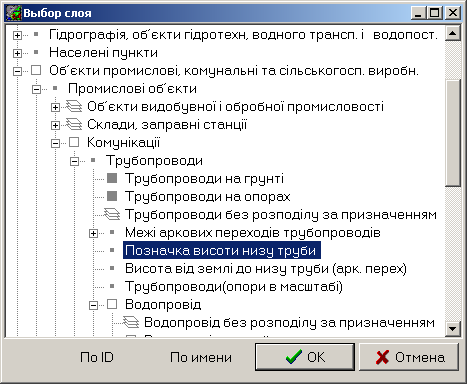The image size is (467, 384).
Task: Expand Межі аркових переходів трубопроводів
Action: 93,233
